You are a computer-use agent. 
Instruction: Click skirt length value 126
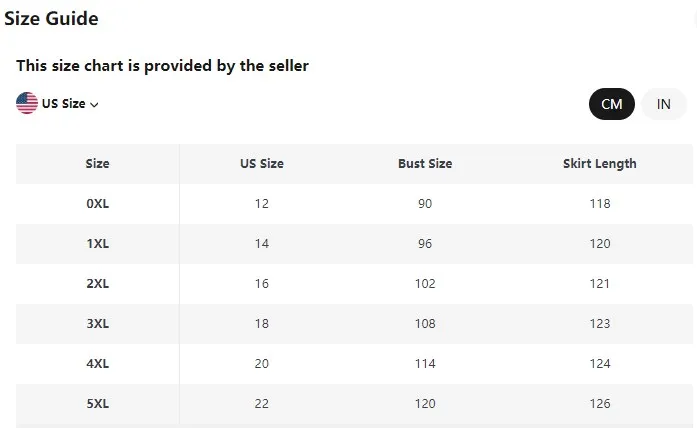tap(599, 404)
